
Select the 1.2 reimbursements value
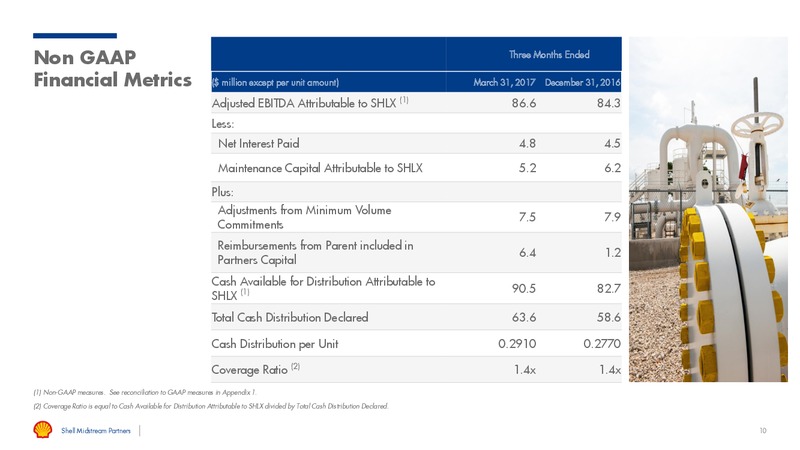click(x=613, y=253)
